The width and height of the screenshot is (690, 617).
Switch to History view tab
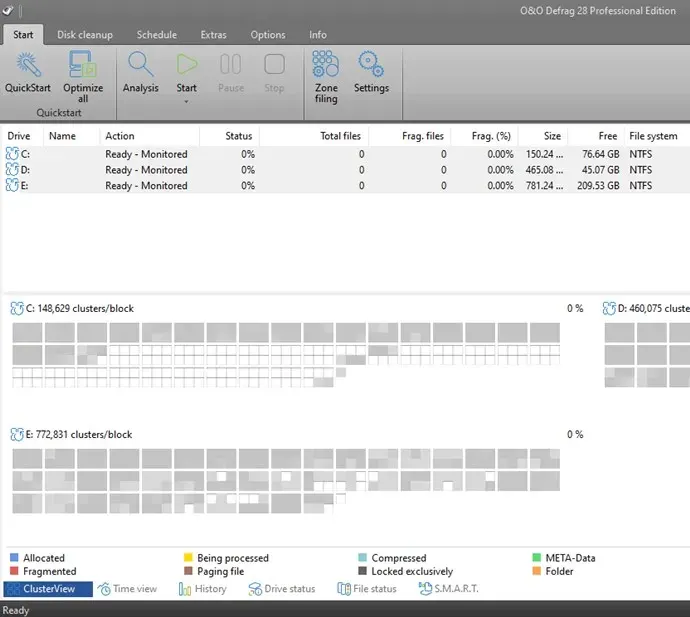tap(202, 589)
